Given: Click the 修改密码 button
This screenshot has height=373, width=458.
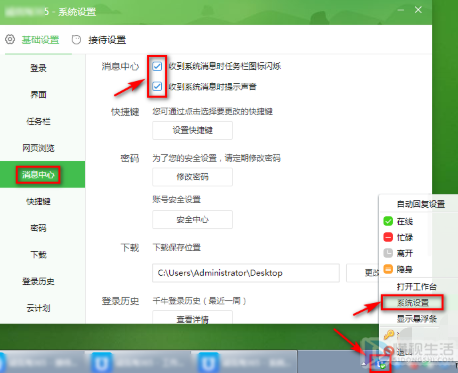Looking at the screenshot, I should click(x=192, y=177).
